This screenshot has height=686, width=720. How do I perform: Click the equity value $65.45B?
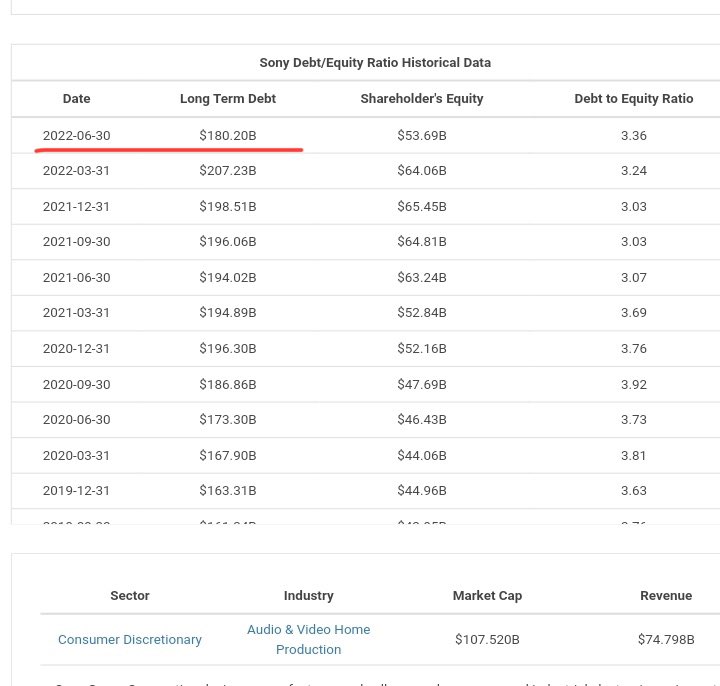[422, 207]
